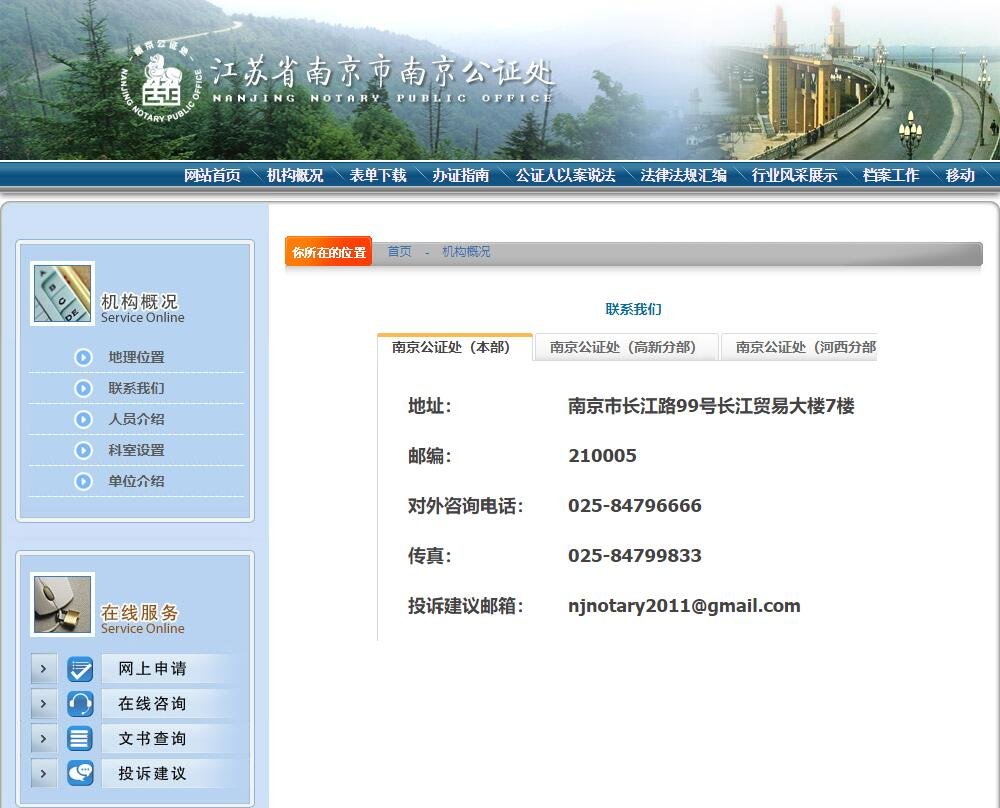1000x808 pixels.
Task: Click the 投诉建议 chat bubble icon
Action: (79, 773)
